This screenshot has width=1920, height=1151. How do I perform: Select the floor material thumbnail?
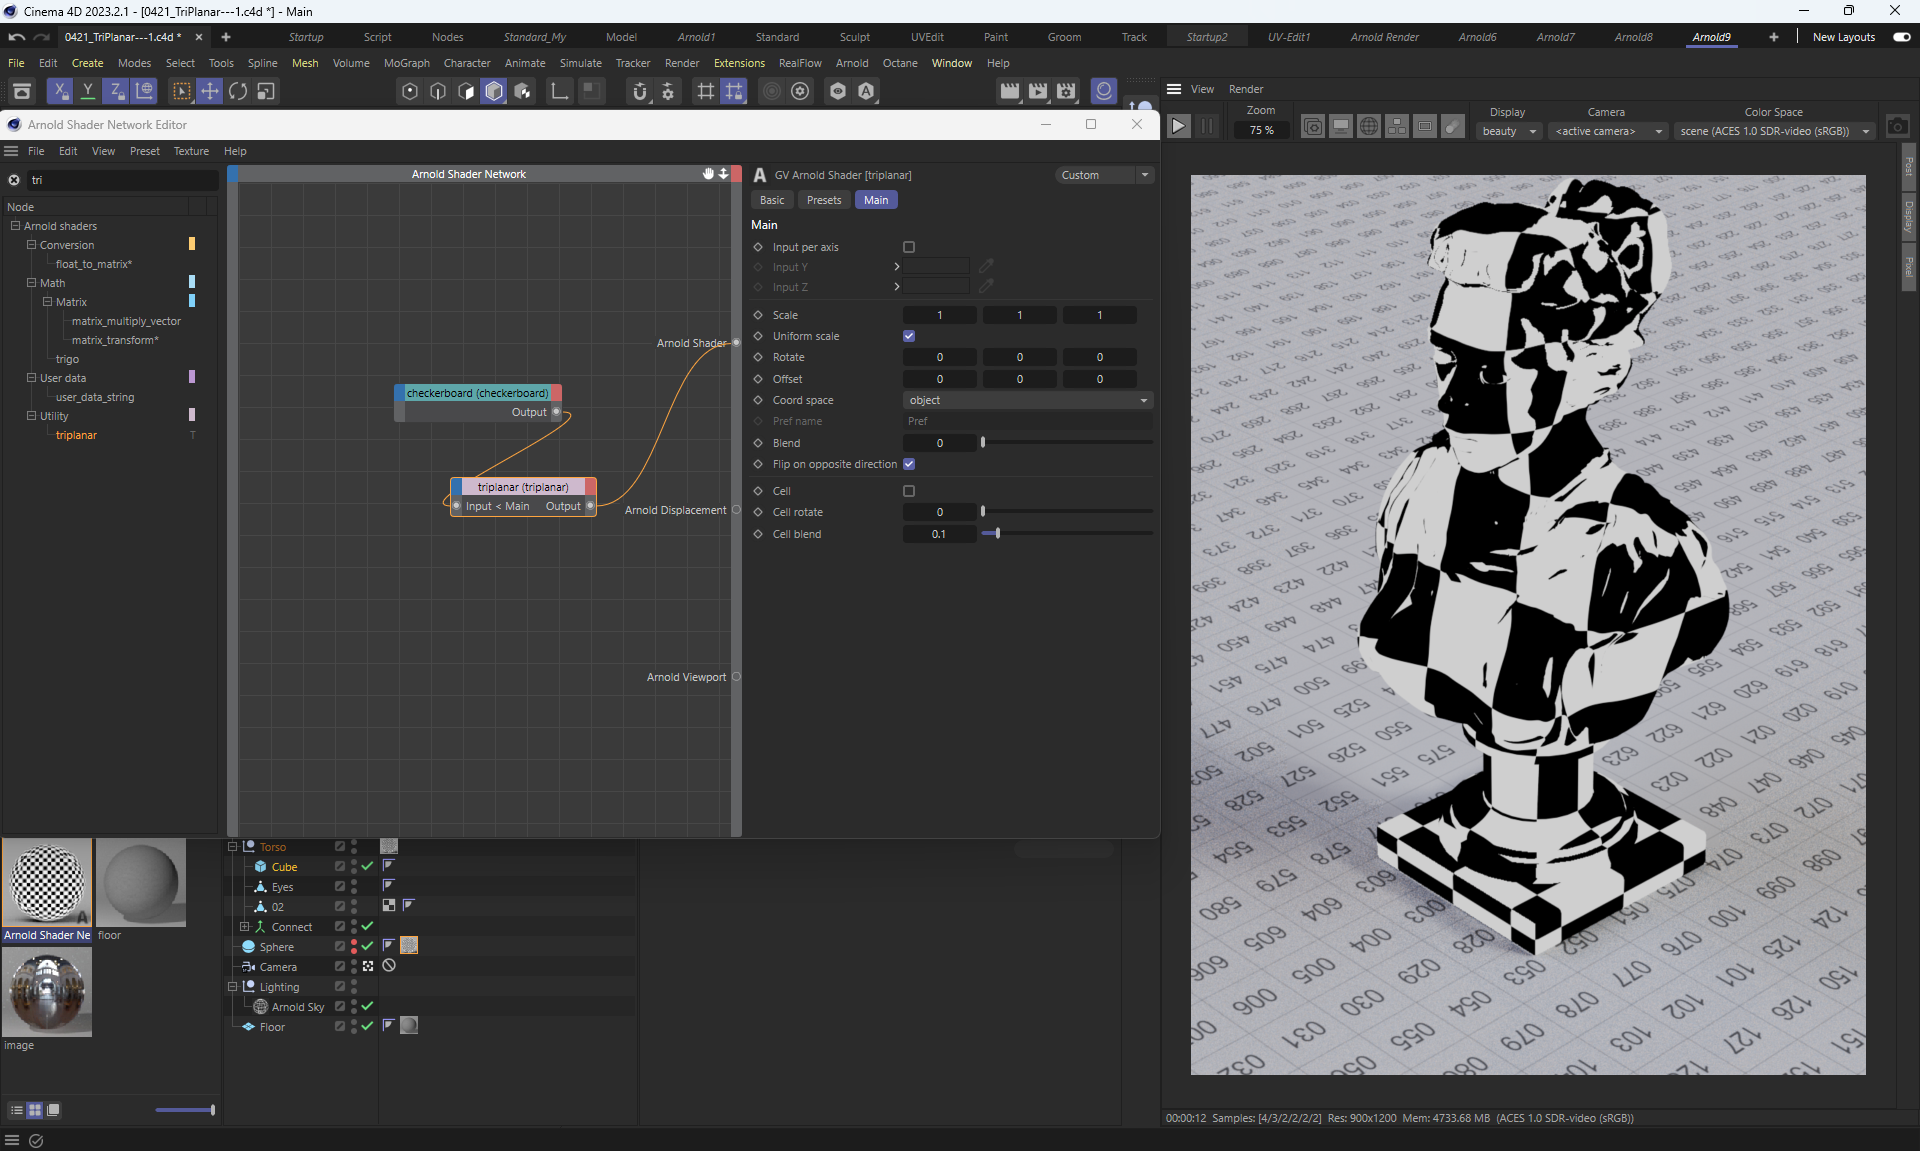pos(141,882)
